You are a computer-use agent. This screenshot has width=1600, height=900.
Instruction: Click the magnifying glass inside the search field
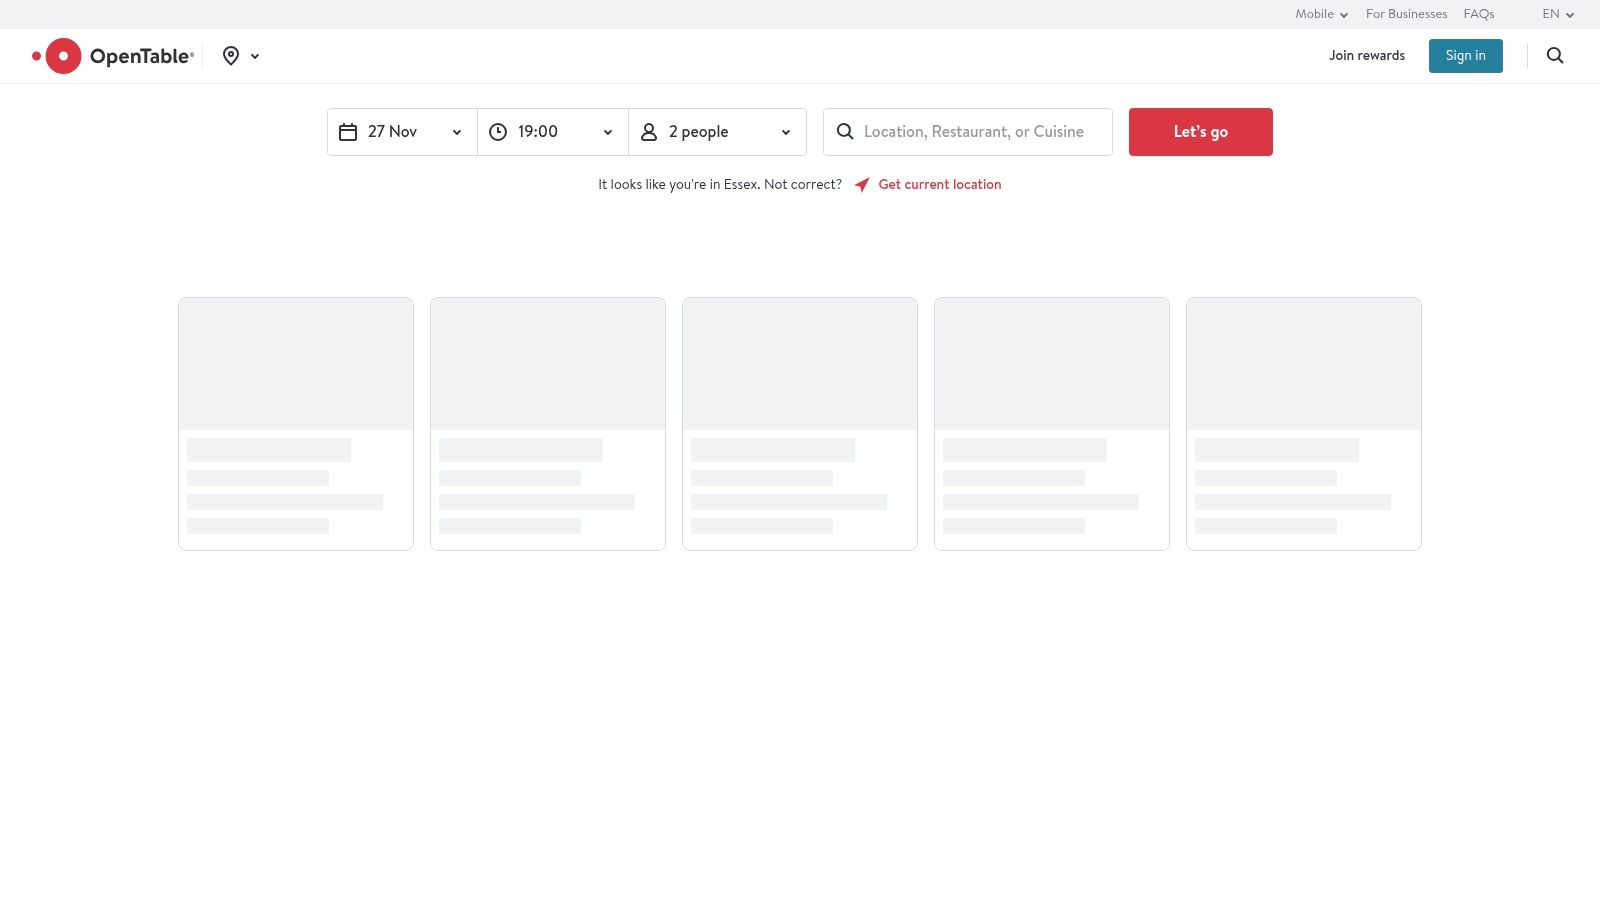coord(845,131)
